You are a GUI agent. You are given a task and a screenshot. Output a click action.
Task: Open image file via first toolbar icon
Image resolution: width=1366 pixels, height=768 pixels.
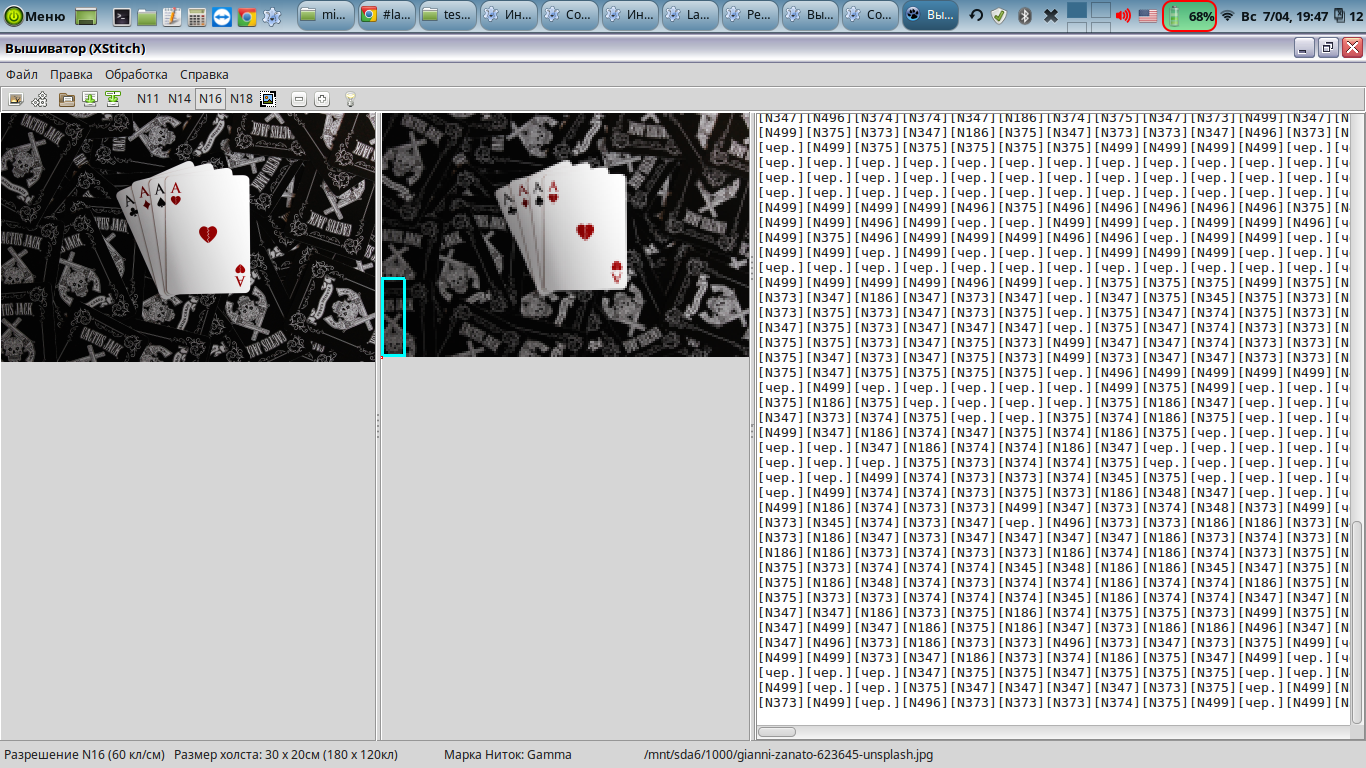(x=15, y=98)
